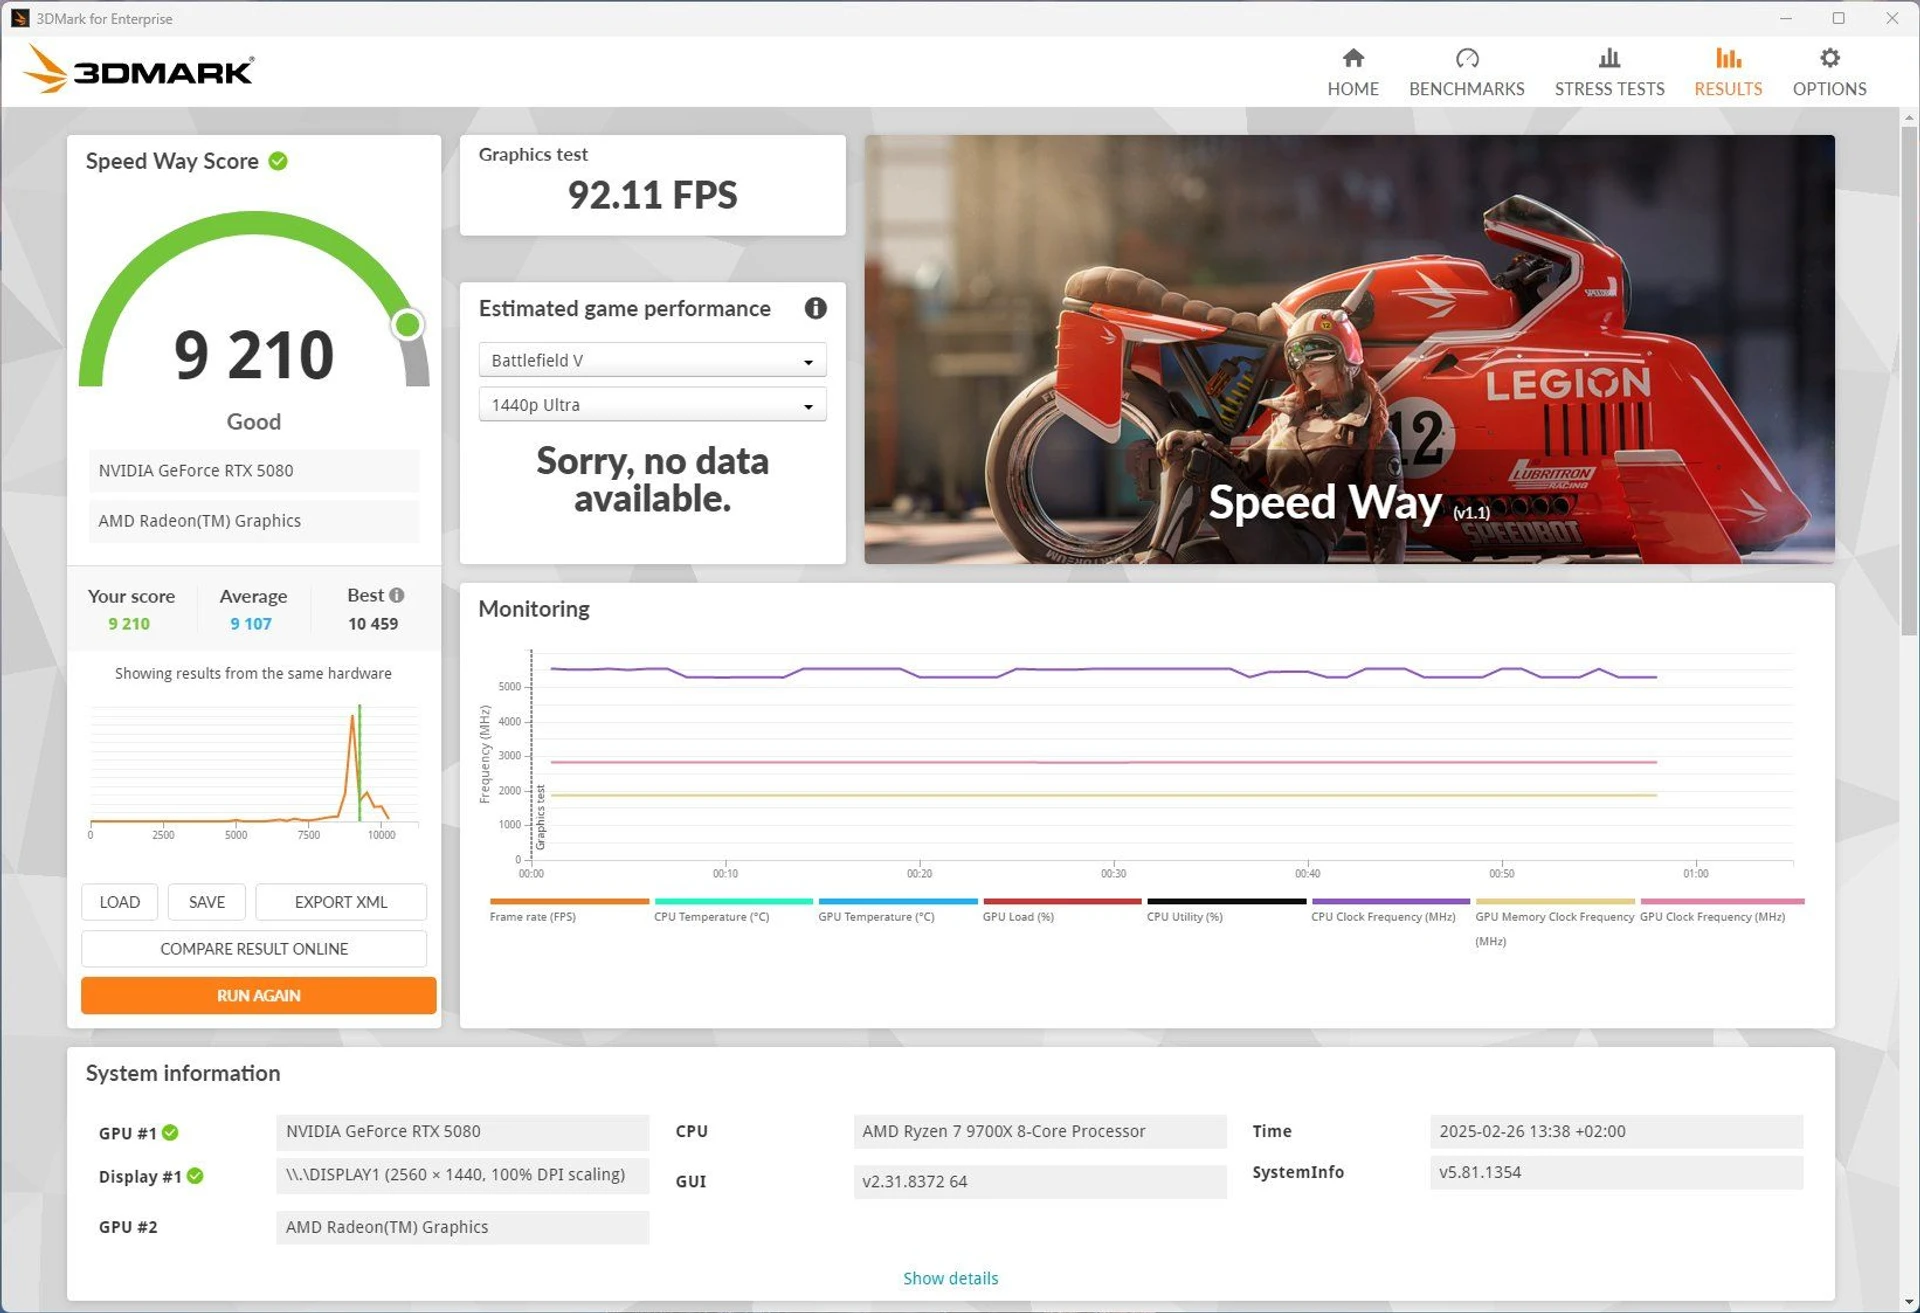The image size is (1920, 1313).
Task: Select the AMD Ryzen 7 9700X CPU field
Action: pyautogui.click(x=1040, y=1131)
